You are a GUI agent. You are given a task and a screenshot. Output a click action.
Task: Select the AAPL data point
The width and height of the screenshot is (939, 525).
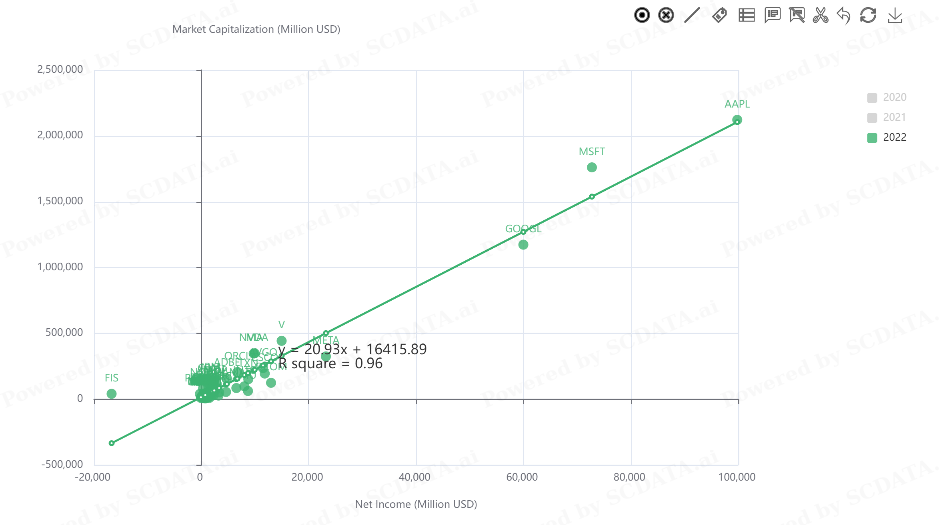click(x=737, y=120)
